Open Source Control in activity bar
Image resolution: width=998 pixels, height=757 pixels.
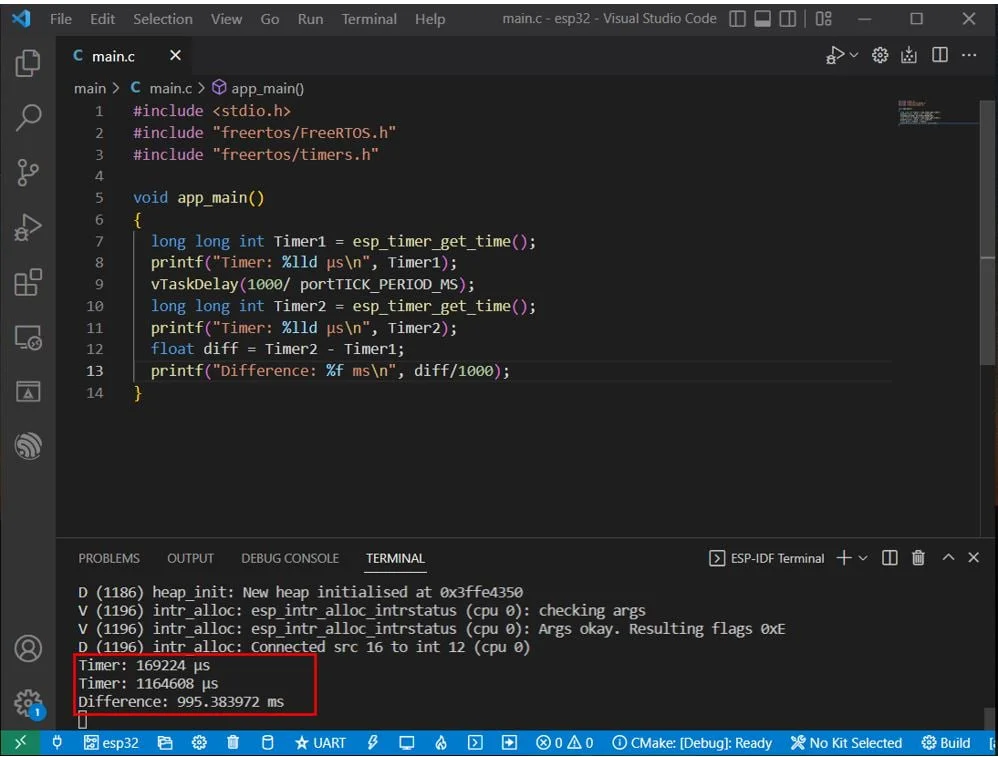pyautogui.click(x=28, y=172)
